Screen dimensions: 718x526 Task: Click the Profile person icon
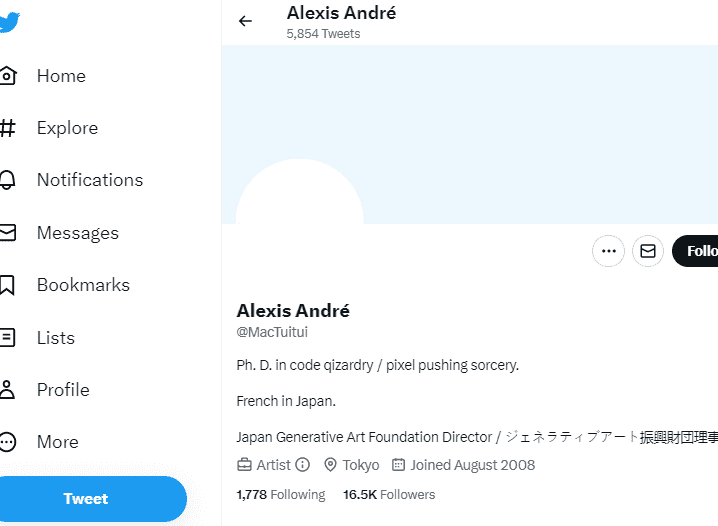click(x=7, y=390)
